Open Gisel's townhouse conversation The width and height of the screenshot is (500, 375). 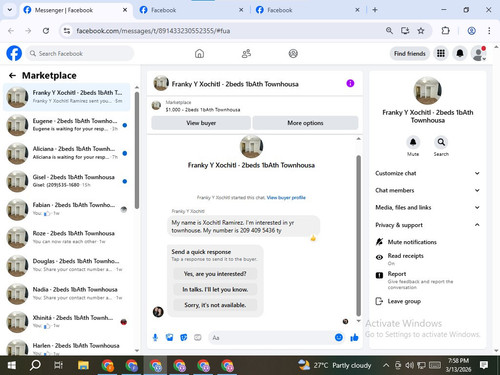point(66,181)
